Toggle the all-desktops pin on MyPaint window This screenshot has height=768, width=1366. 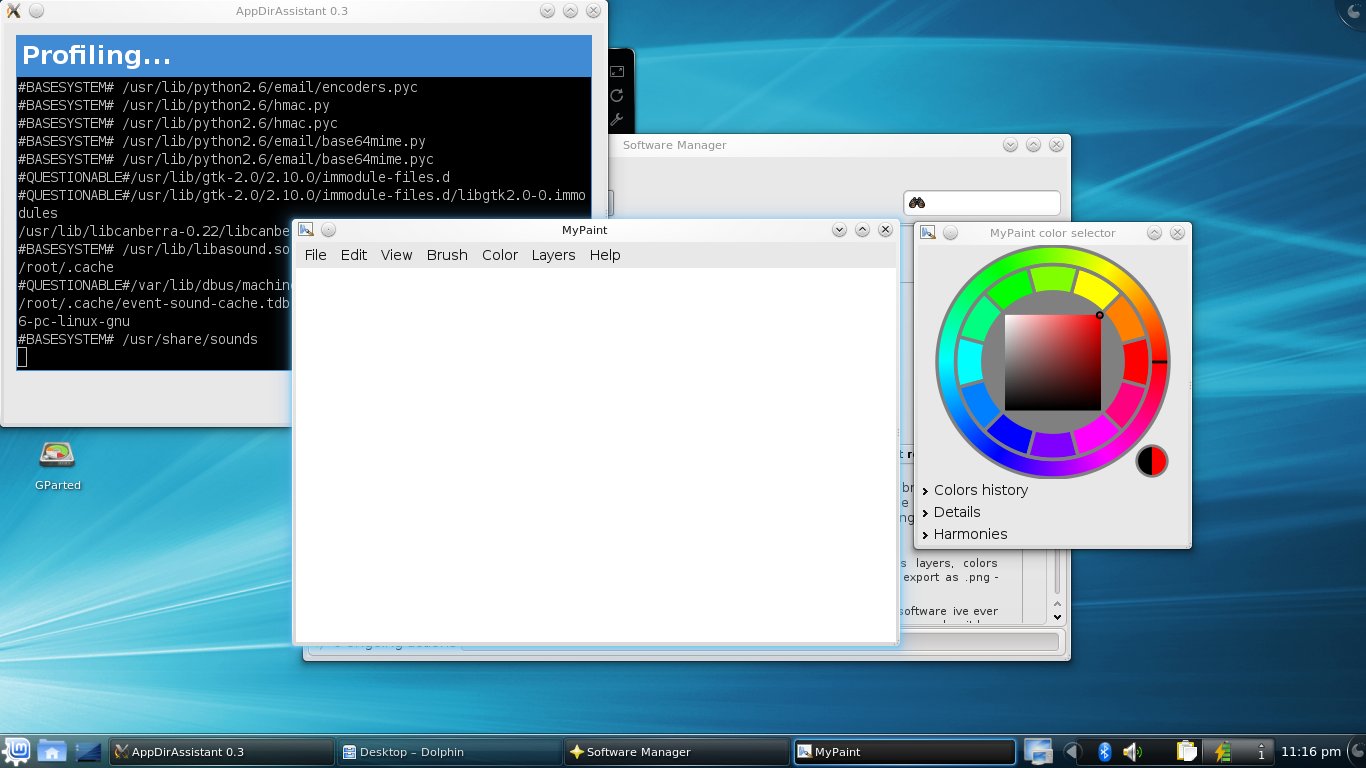point(328,230)
